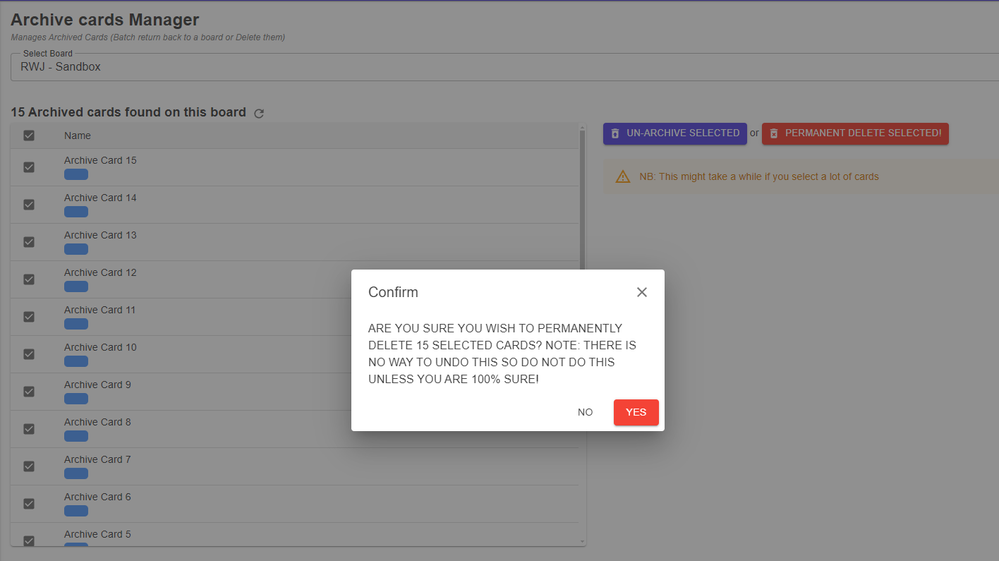Select the Archive Card 10 name text

(x=100, y=348)
